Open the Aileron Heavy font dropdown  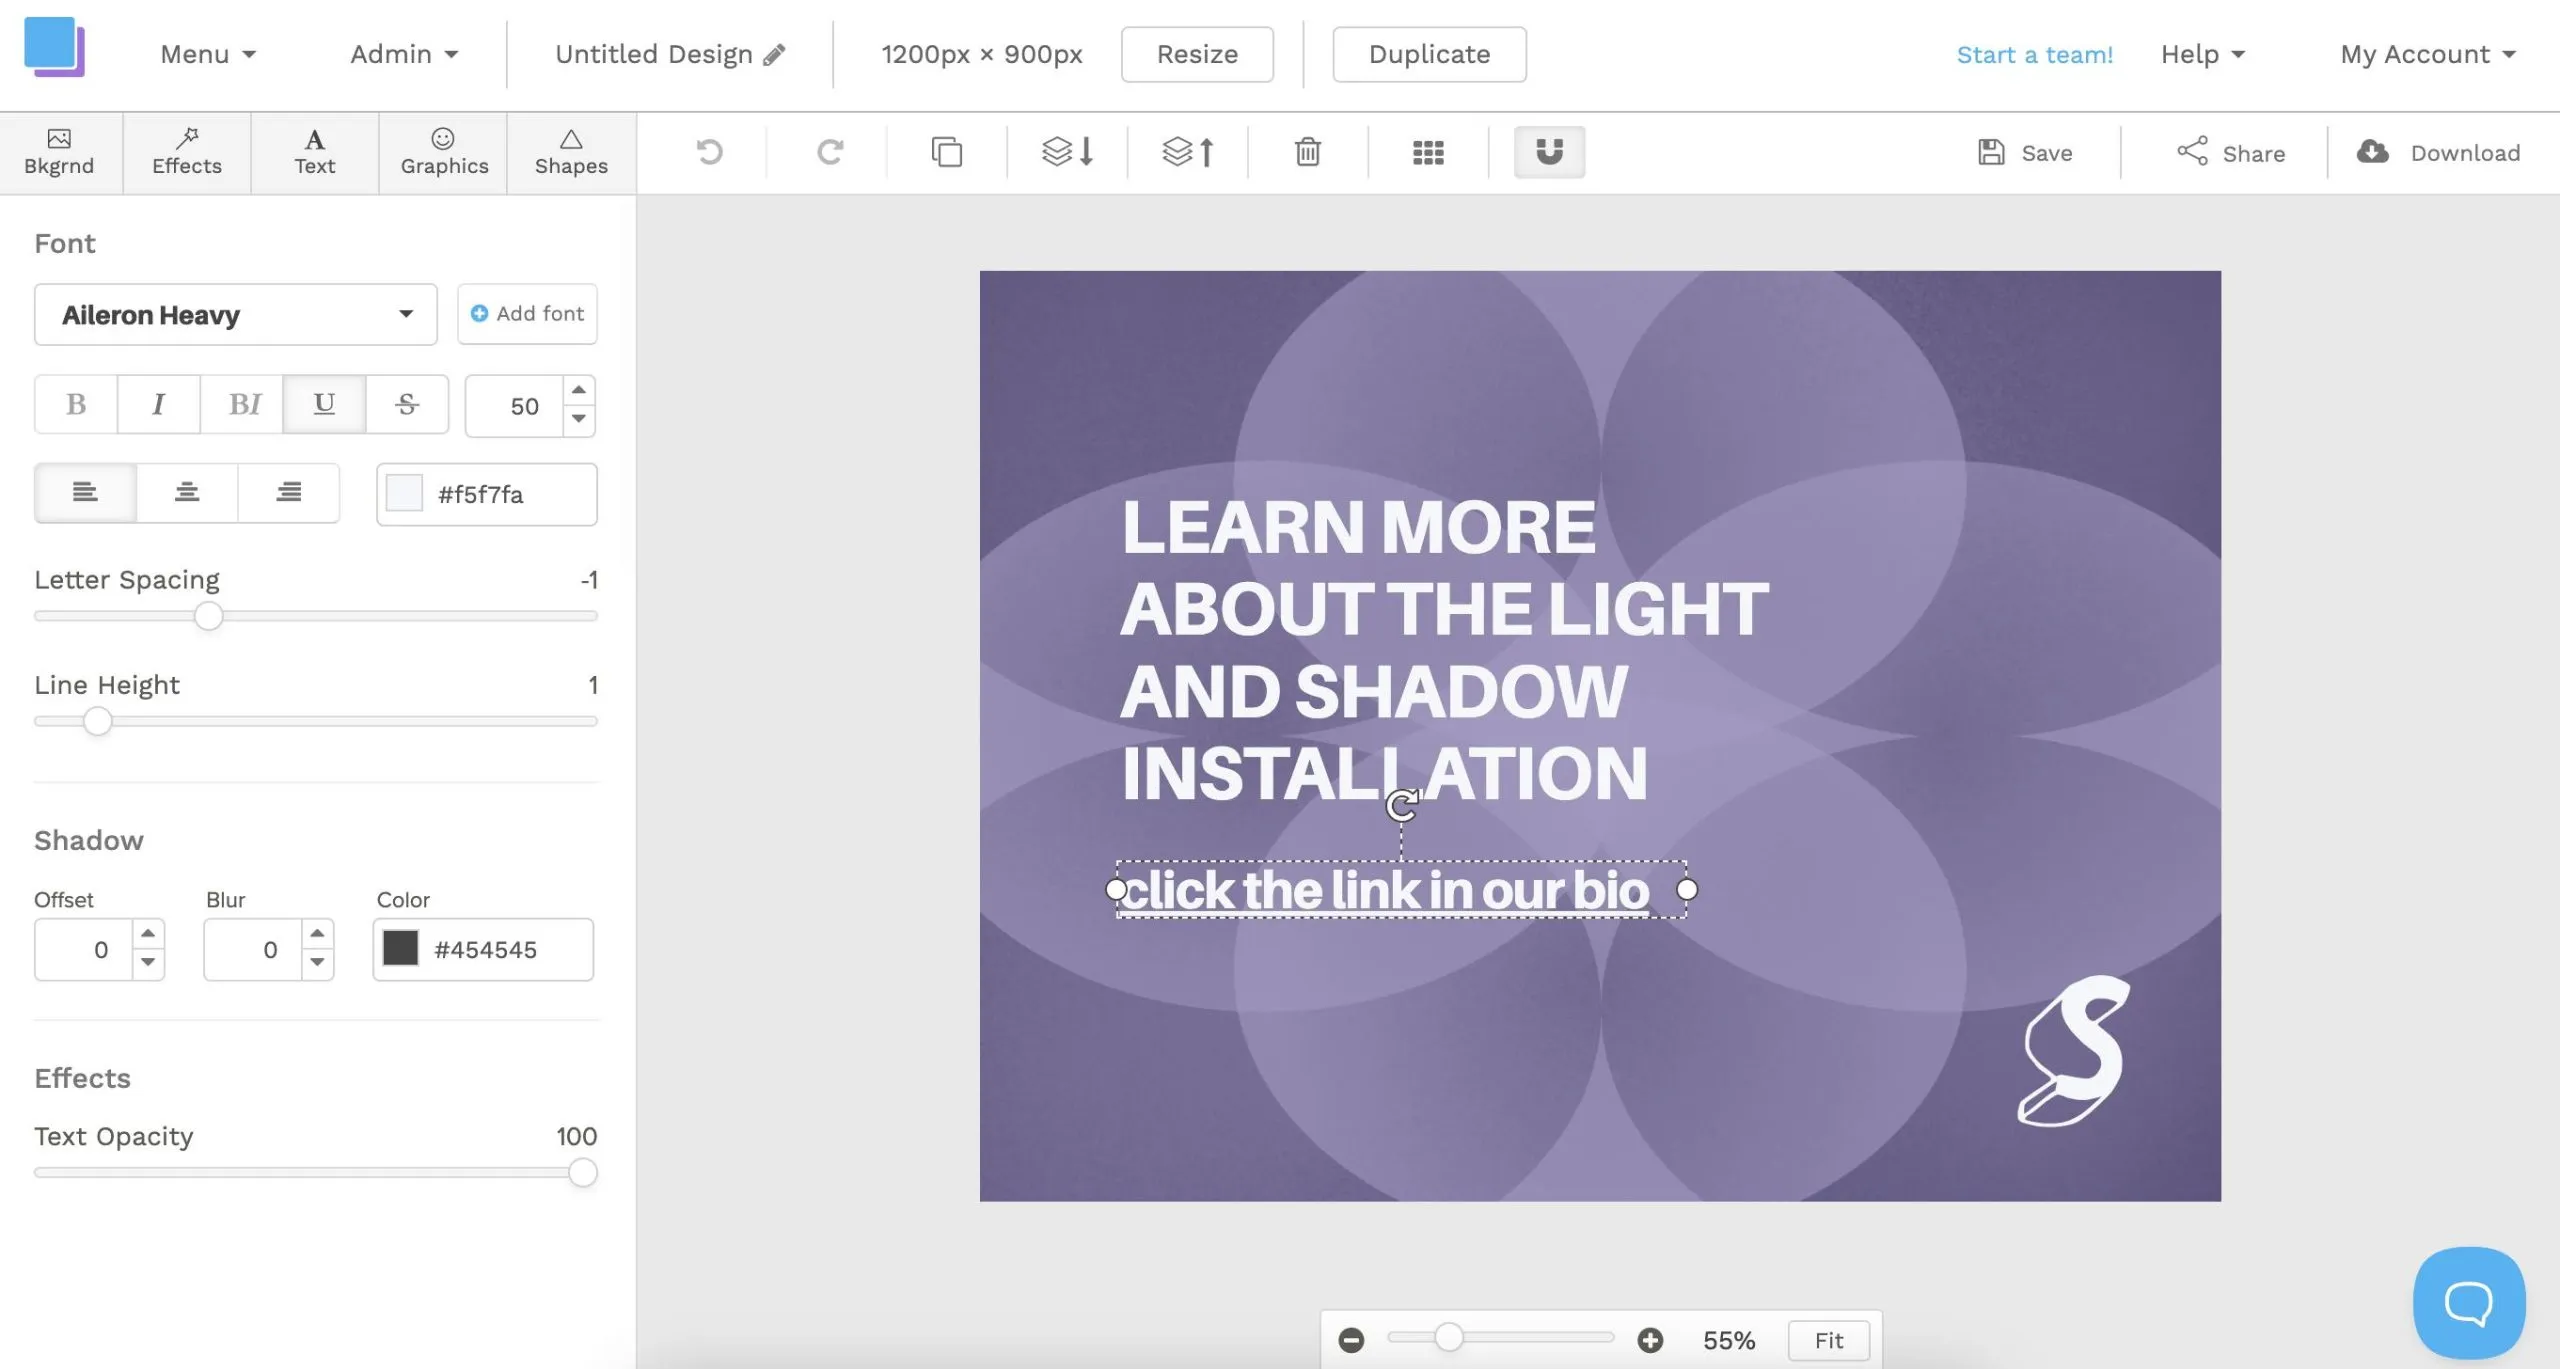(x=236, y=315)
